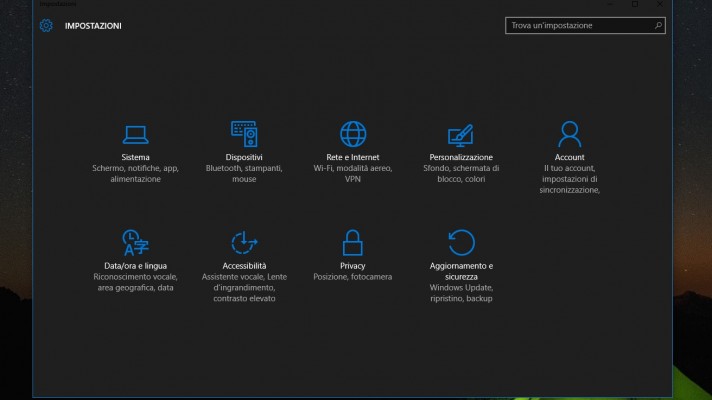The image size is (712, 400).
Task: Click the Accessibilità dashed clock icon
Action: pos(244,242)
